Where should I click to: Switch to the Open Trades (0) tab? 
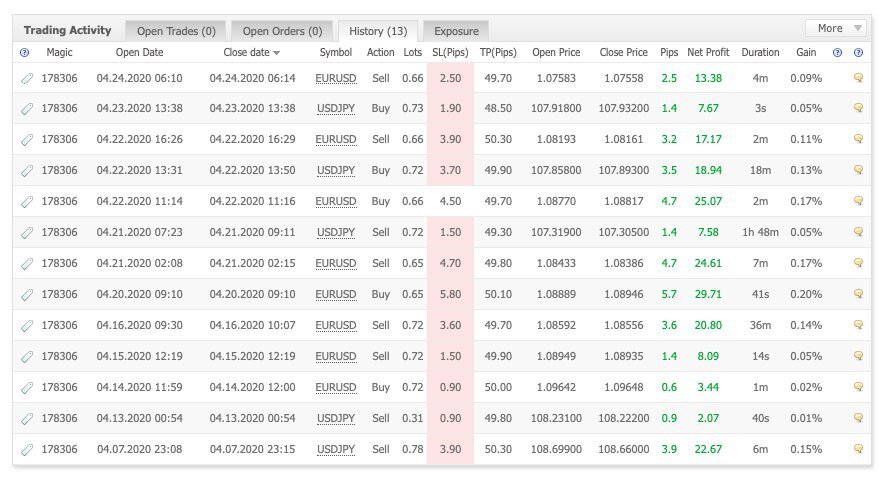click(176, 31)
